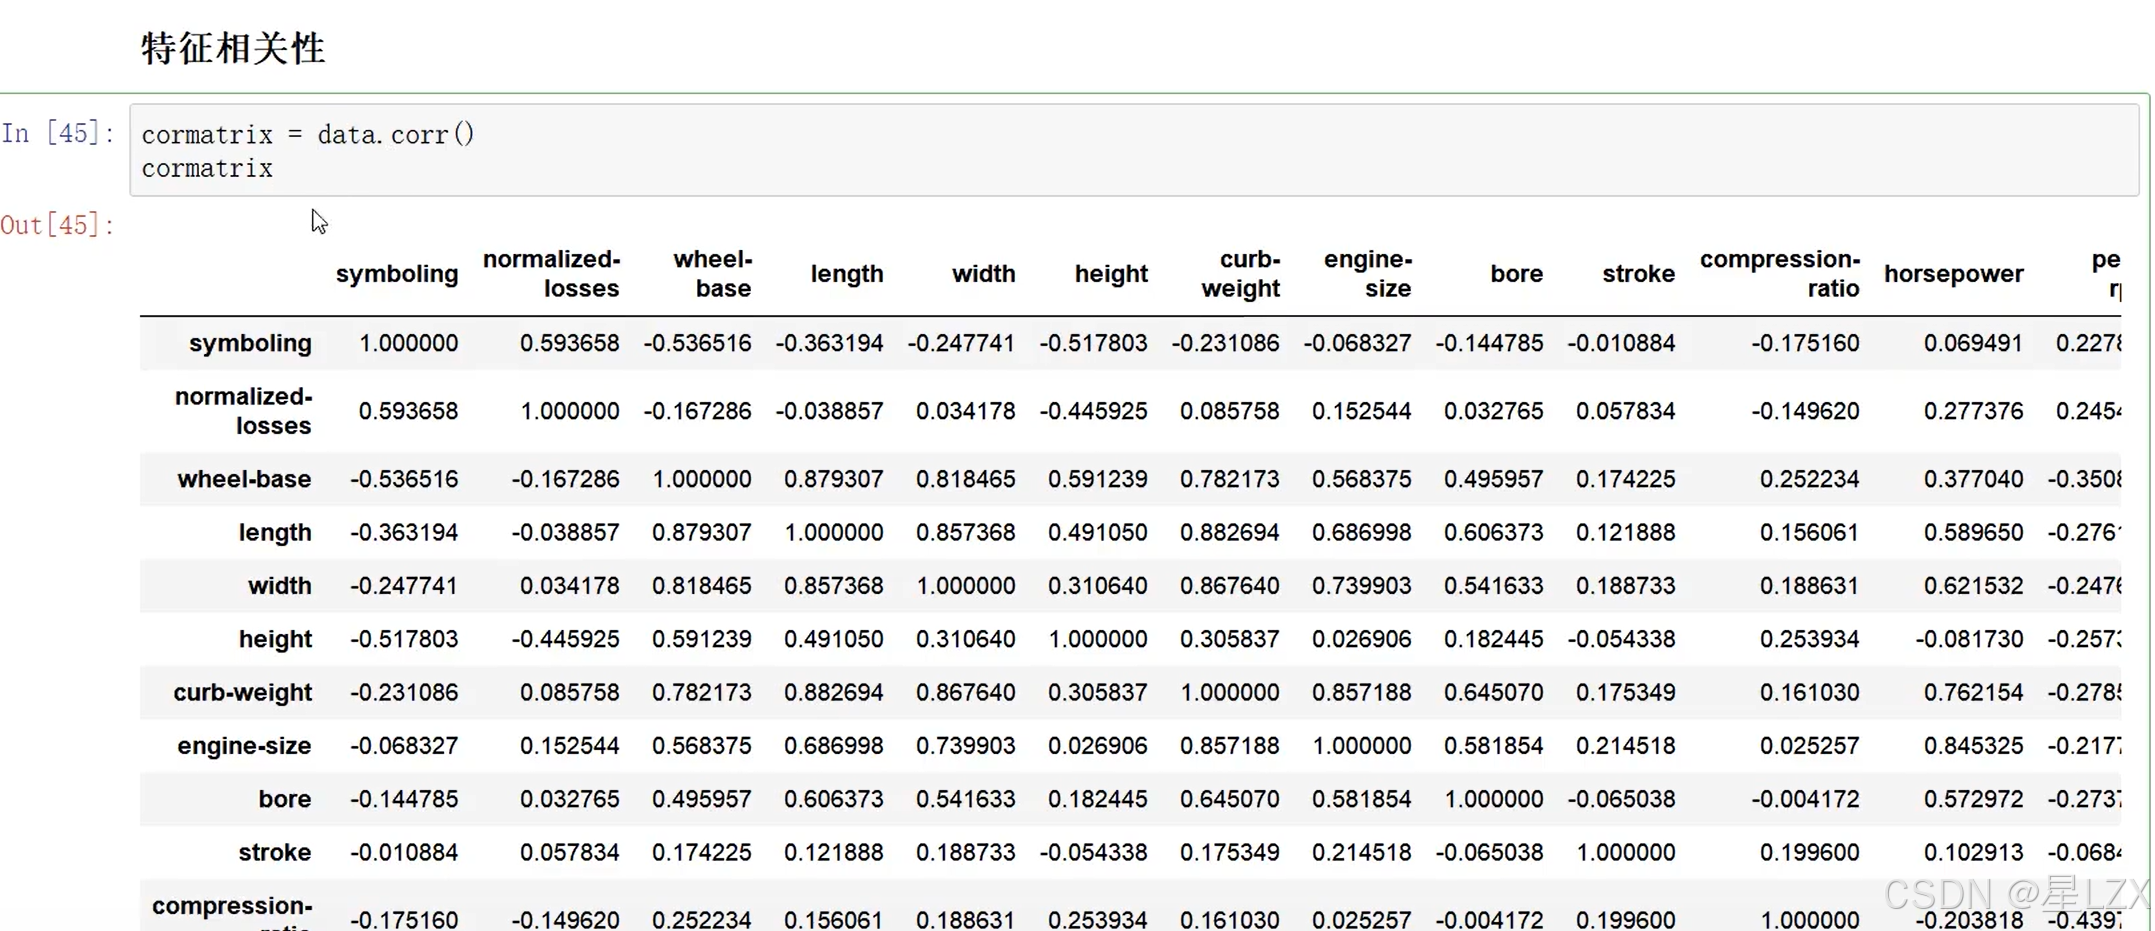2155x931 pixels.
Task: Click value -0.081730 in height row
Action: (x=1969, y=639)
